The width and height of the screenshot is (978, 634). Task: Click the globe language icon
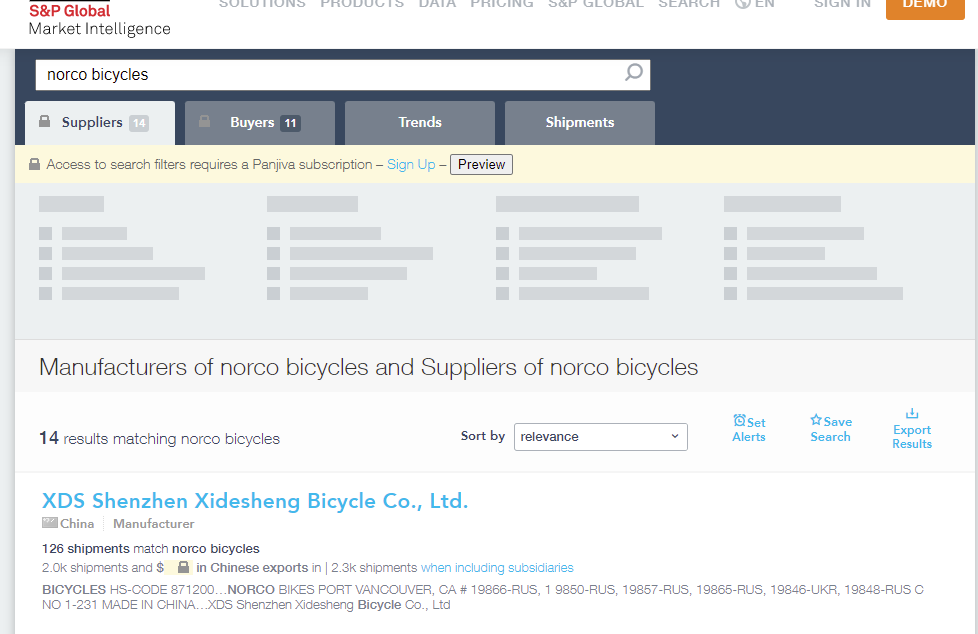(743, 4)
